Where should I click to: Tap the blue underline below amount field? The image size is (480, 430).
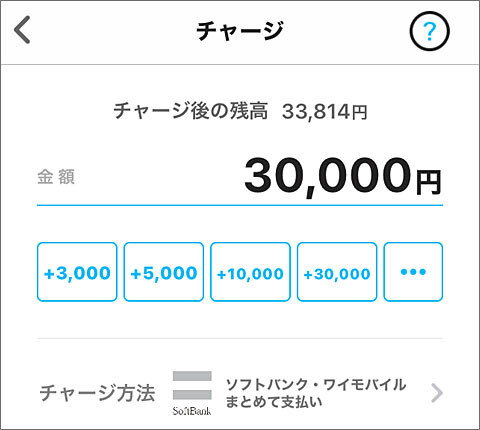(240, 205)
